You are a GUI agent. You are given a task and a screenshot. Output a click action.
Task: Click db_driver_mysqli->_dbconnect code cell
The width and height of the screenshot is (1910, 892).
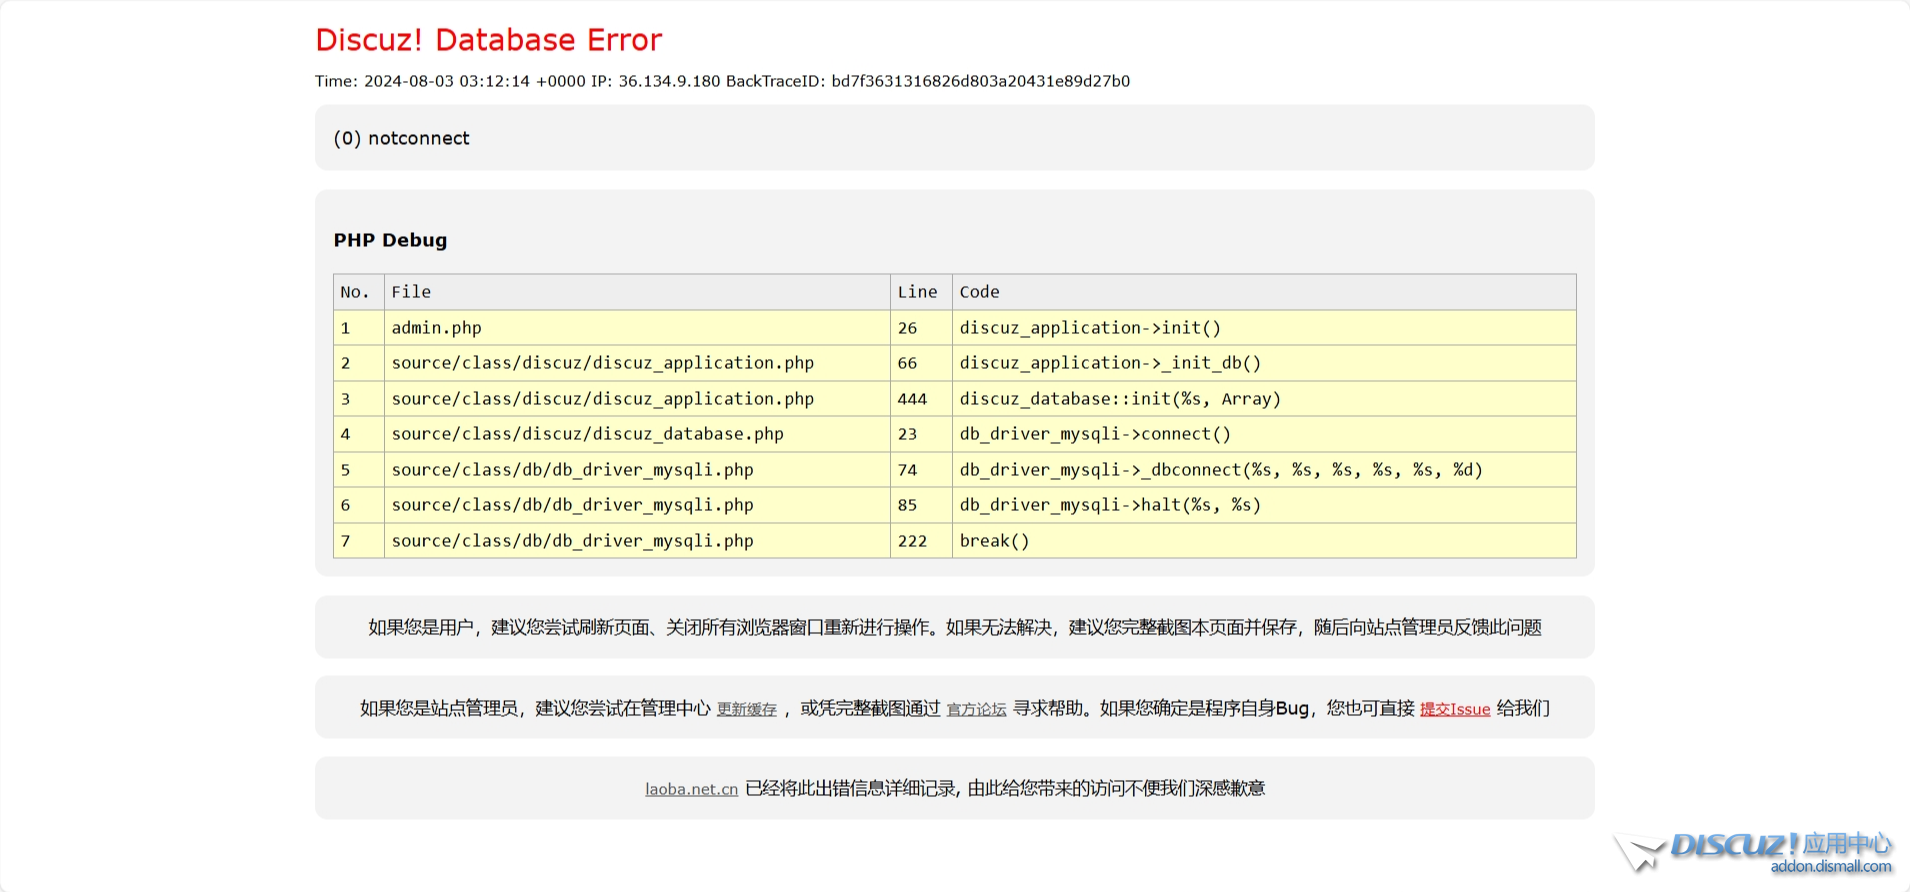1264,470
